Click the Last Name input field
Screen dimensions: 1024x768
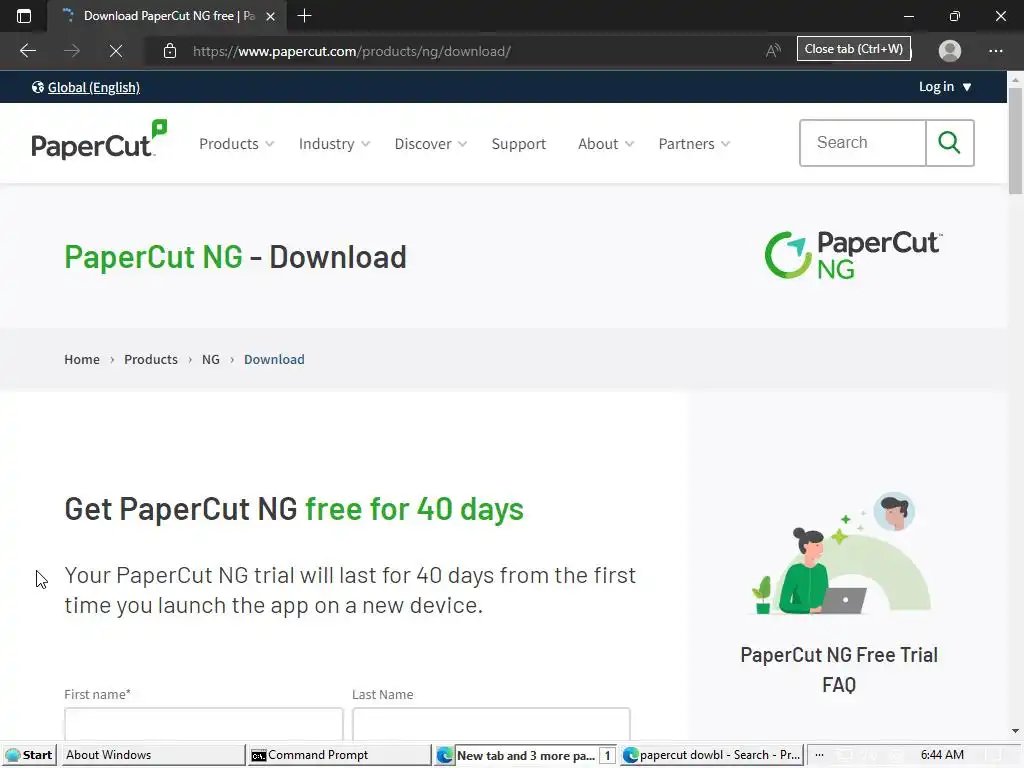click(x=491, y=725)
